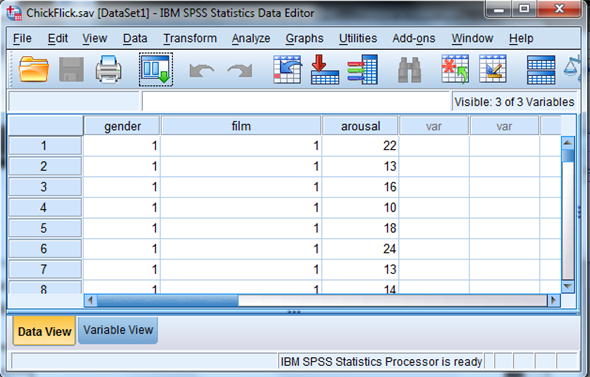Open the File menu

[x=22, y=38]
